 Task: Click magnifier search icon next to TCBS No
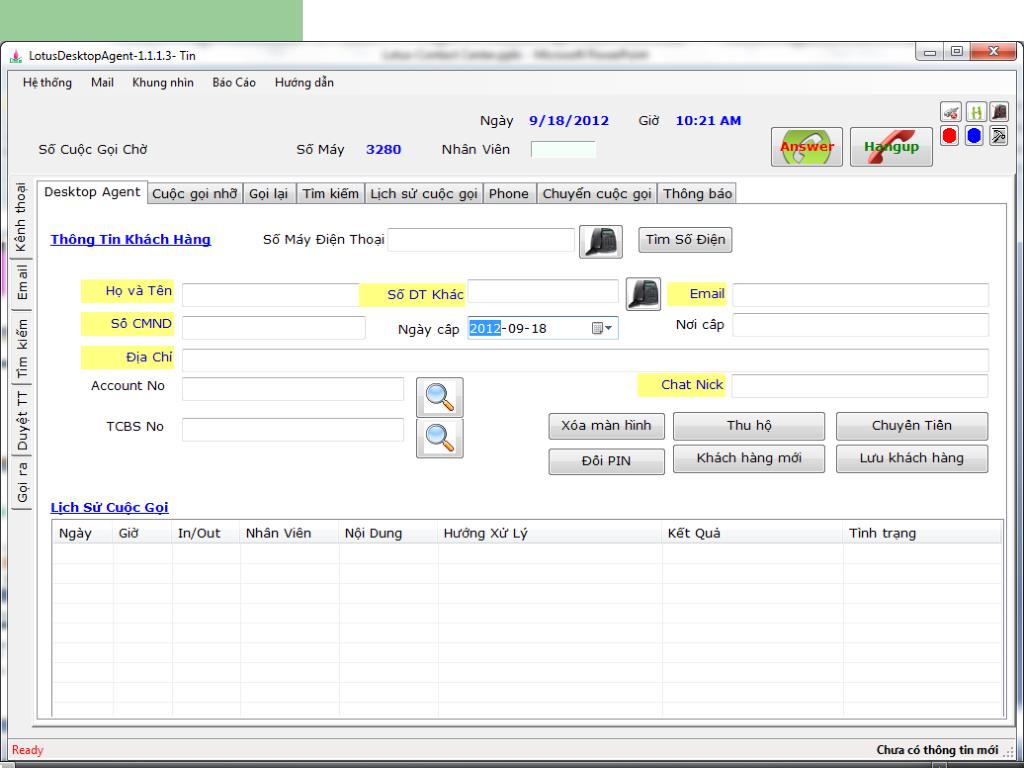coord(440,438)
